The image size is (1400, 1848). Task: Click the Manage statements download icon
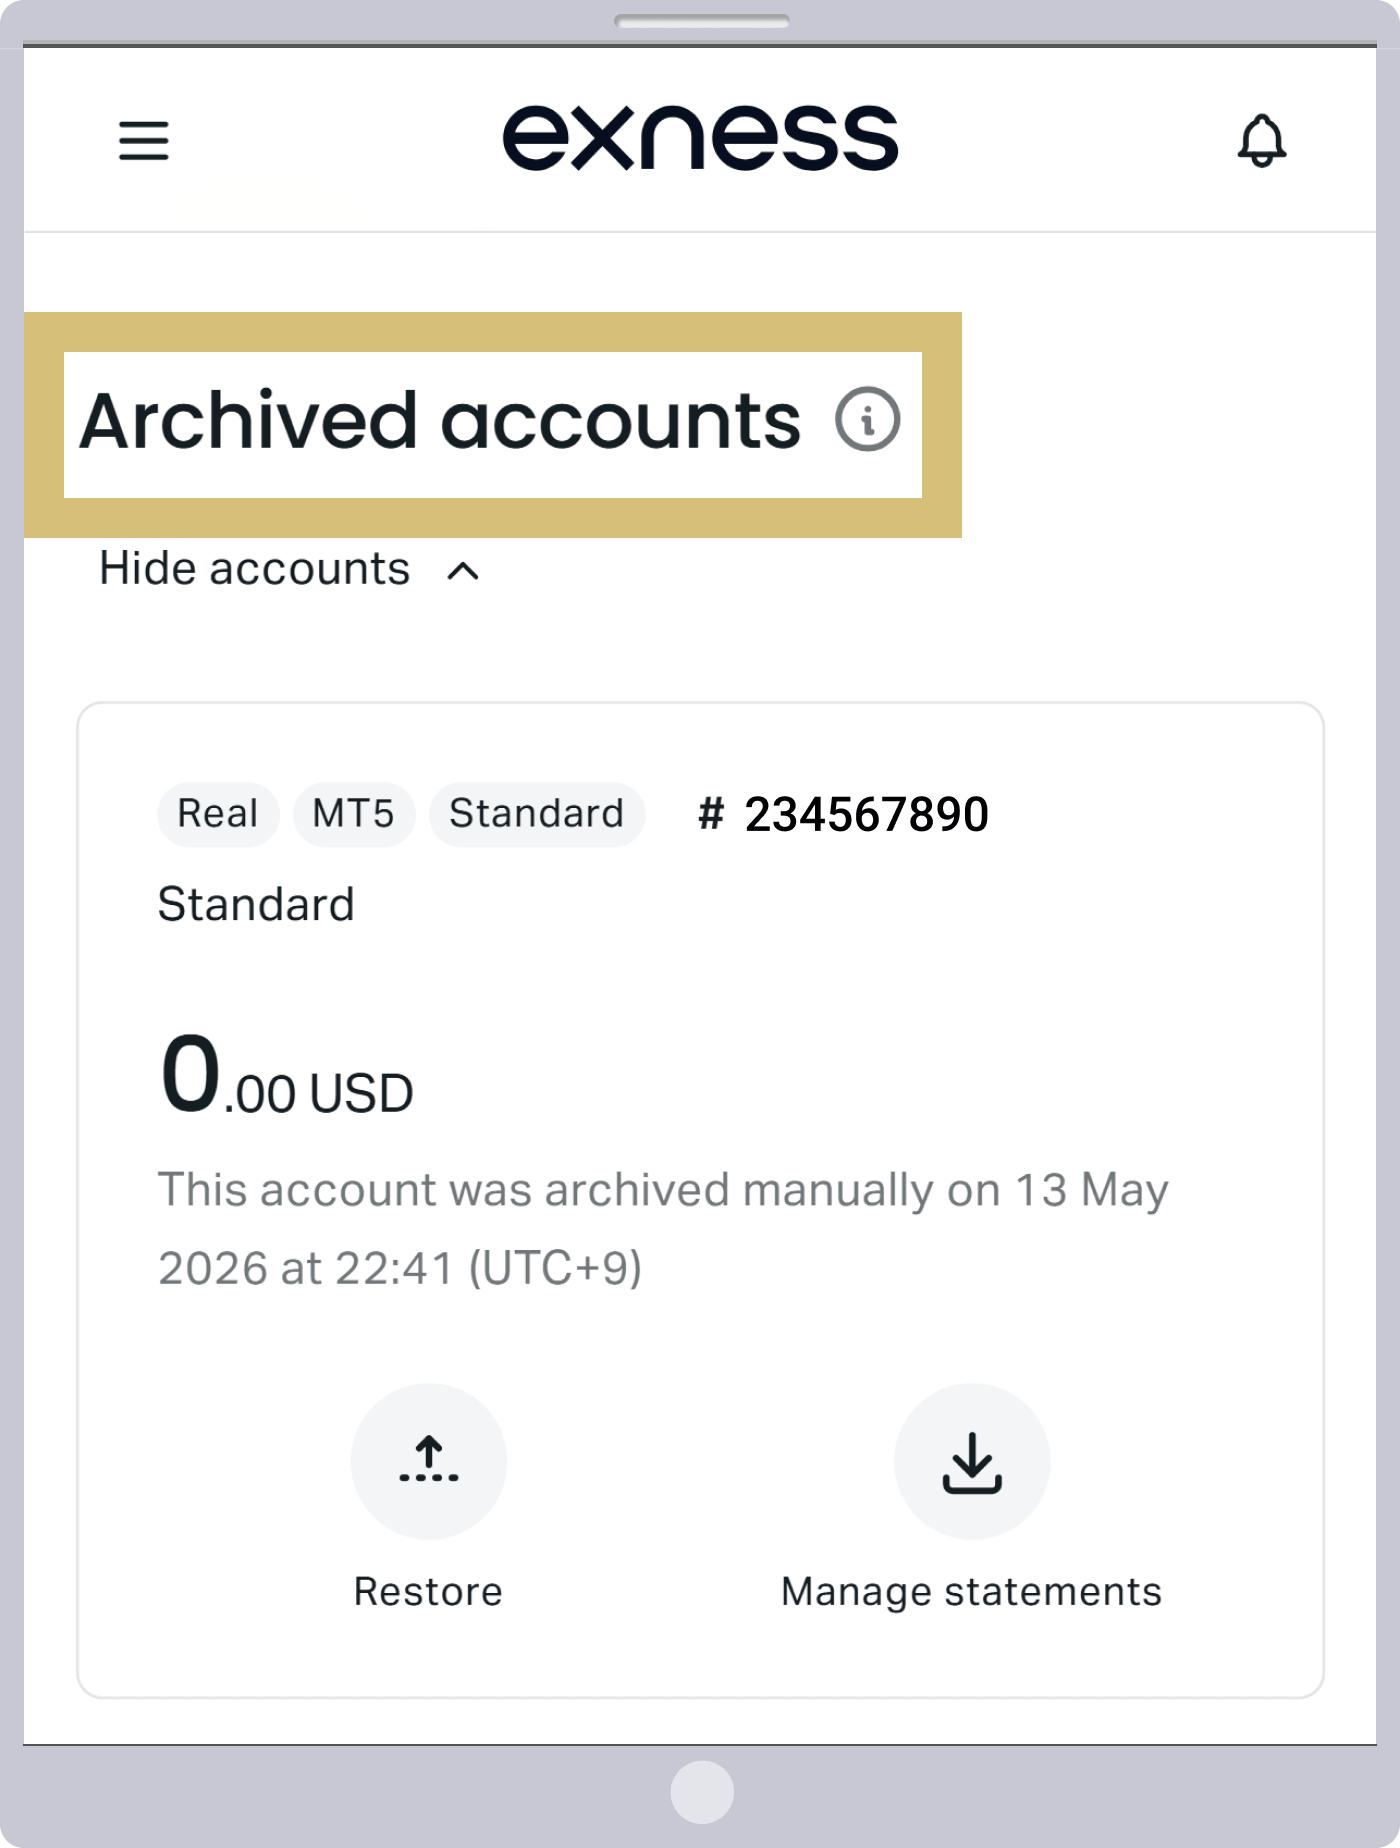(x=972, y=1461)
